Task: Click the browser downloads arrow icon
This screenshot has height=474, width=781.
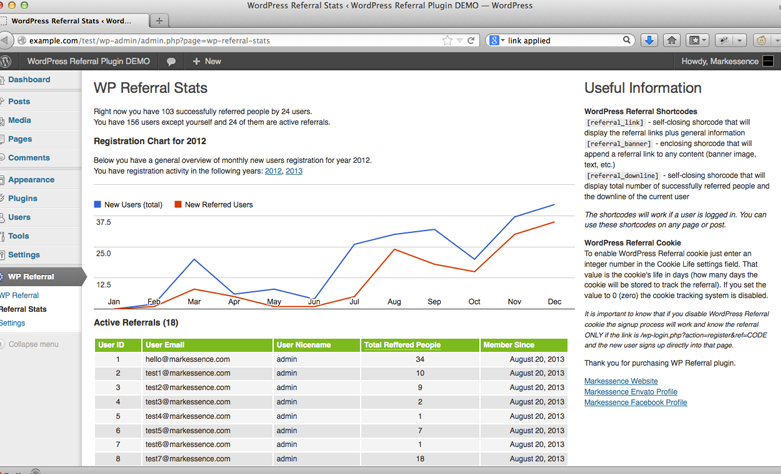Action: click(648, 40)
